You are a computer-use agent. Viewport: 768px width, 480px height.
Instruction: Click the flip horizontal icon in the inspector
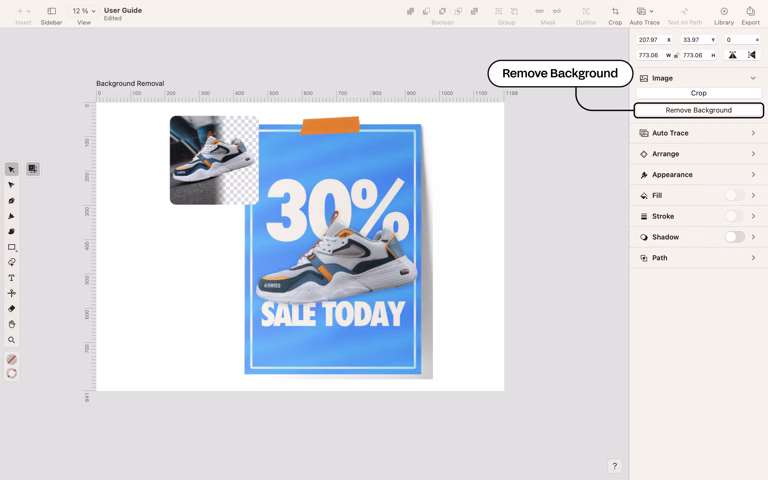(x=752, y=55)
